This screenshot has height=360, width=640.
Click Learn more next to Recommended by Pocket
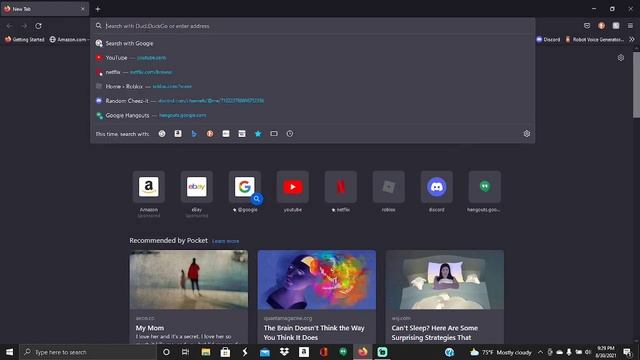click(x=225, y=241)
